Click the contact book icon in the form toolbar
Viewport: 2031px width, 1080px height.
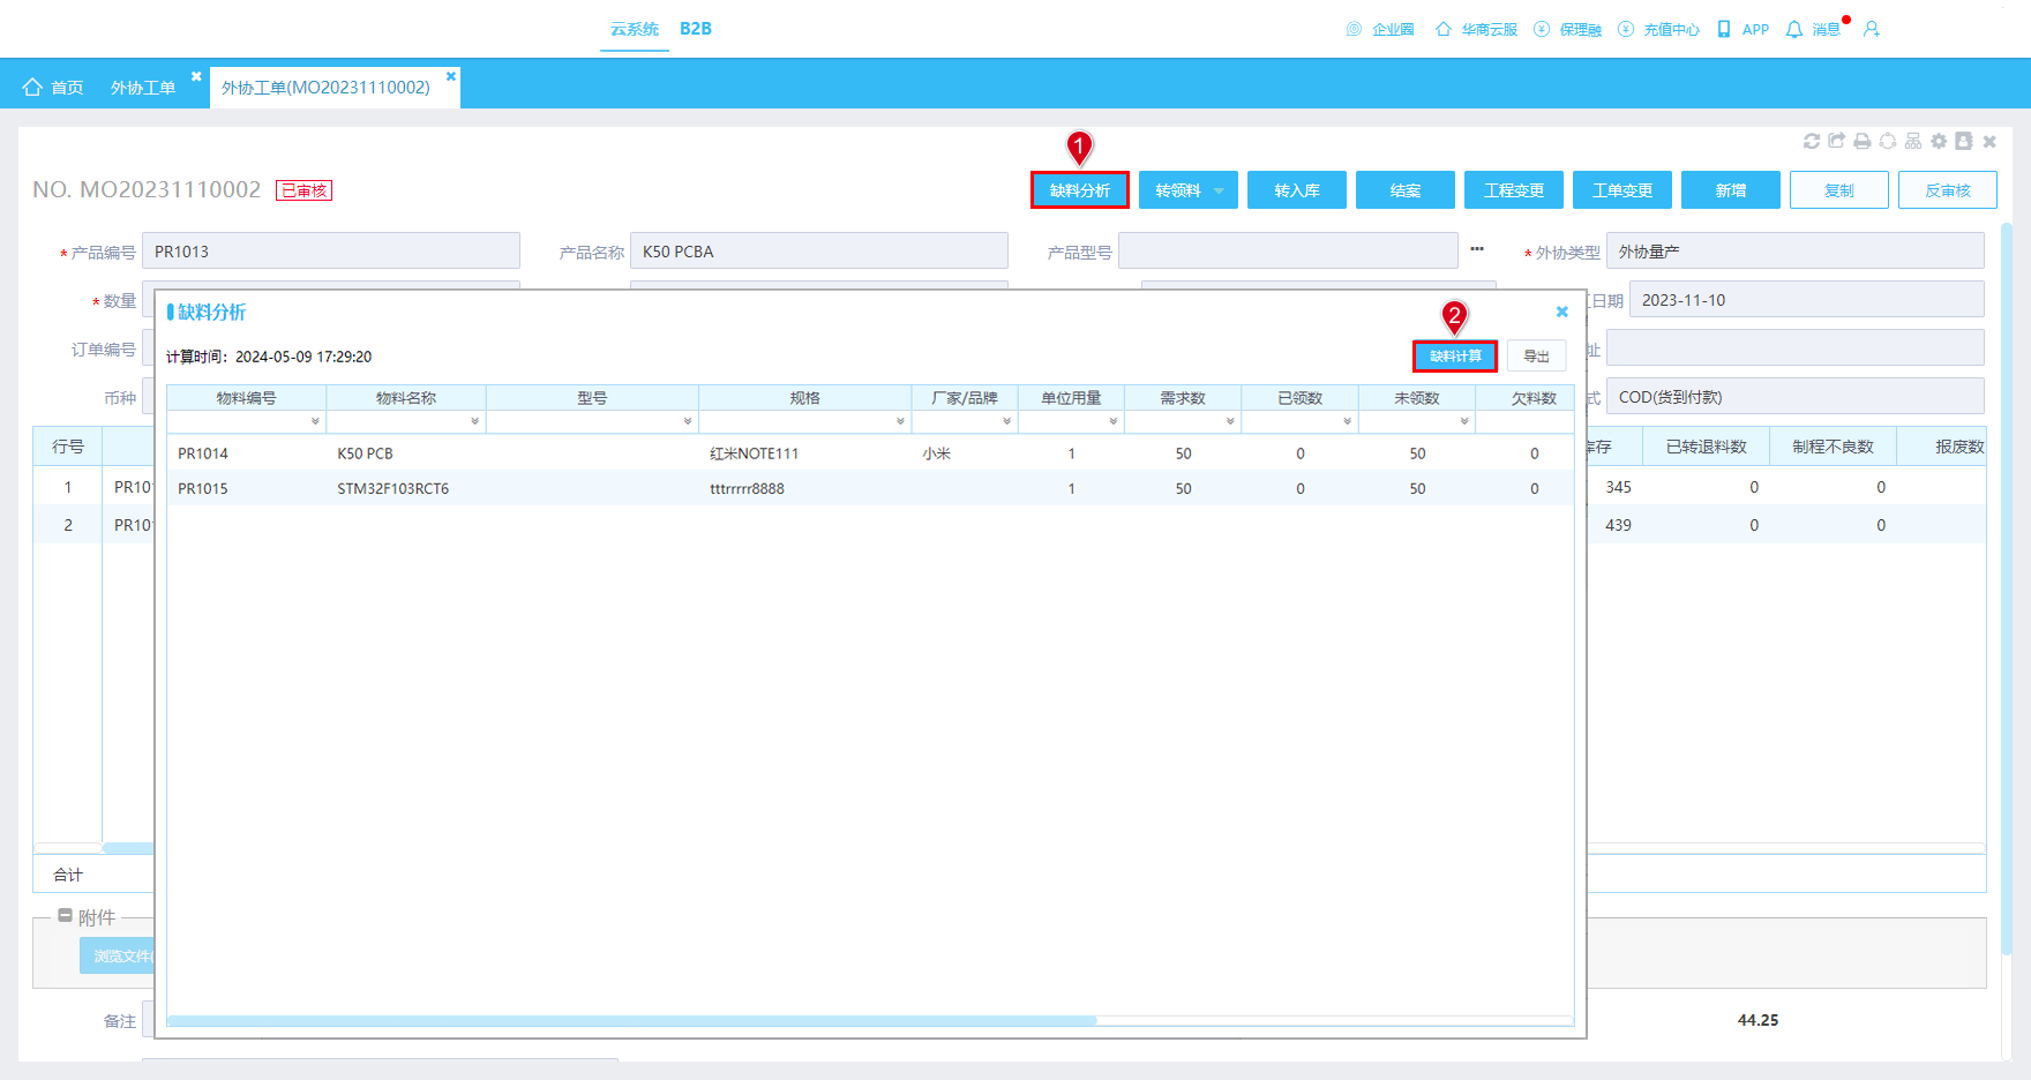(x=1964, y=141)
